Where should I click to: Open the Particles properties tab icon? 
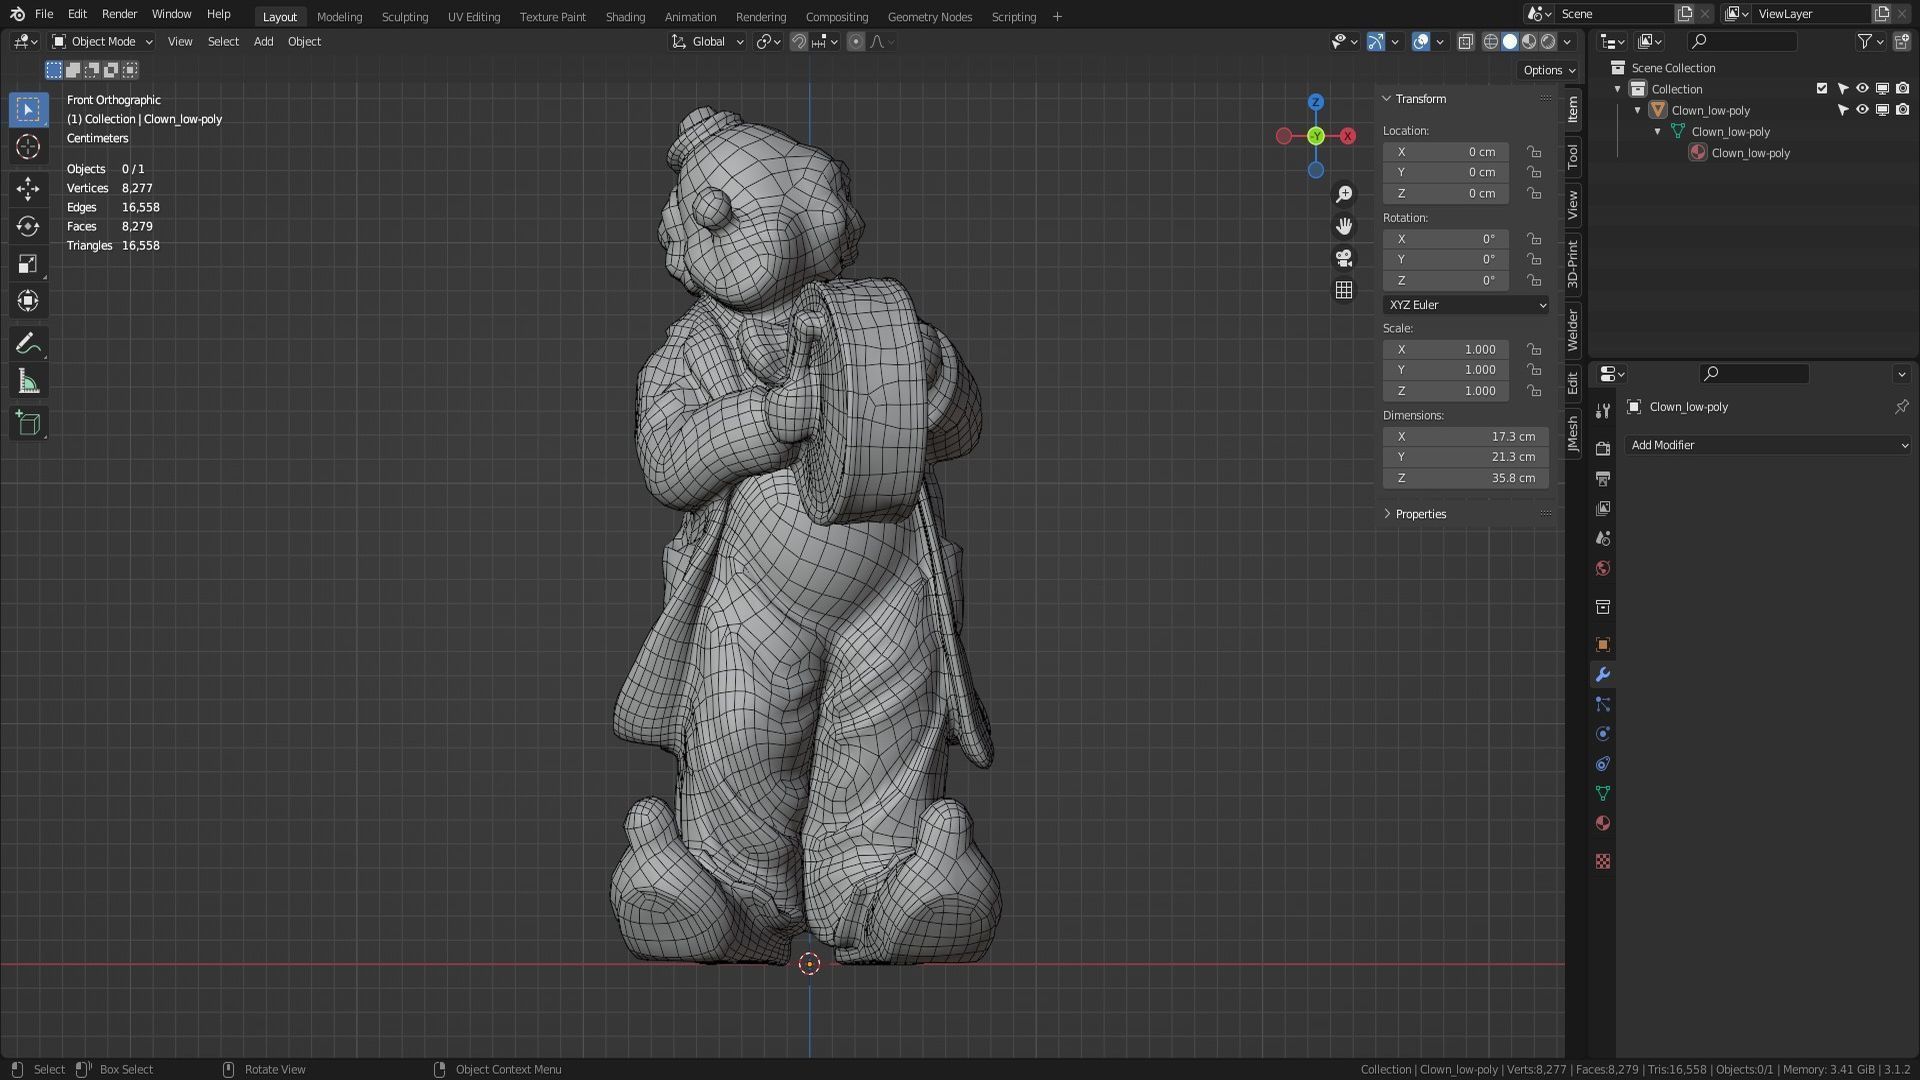(x=1603, y=704)
